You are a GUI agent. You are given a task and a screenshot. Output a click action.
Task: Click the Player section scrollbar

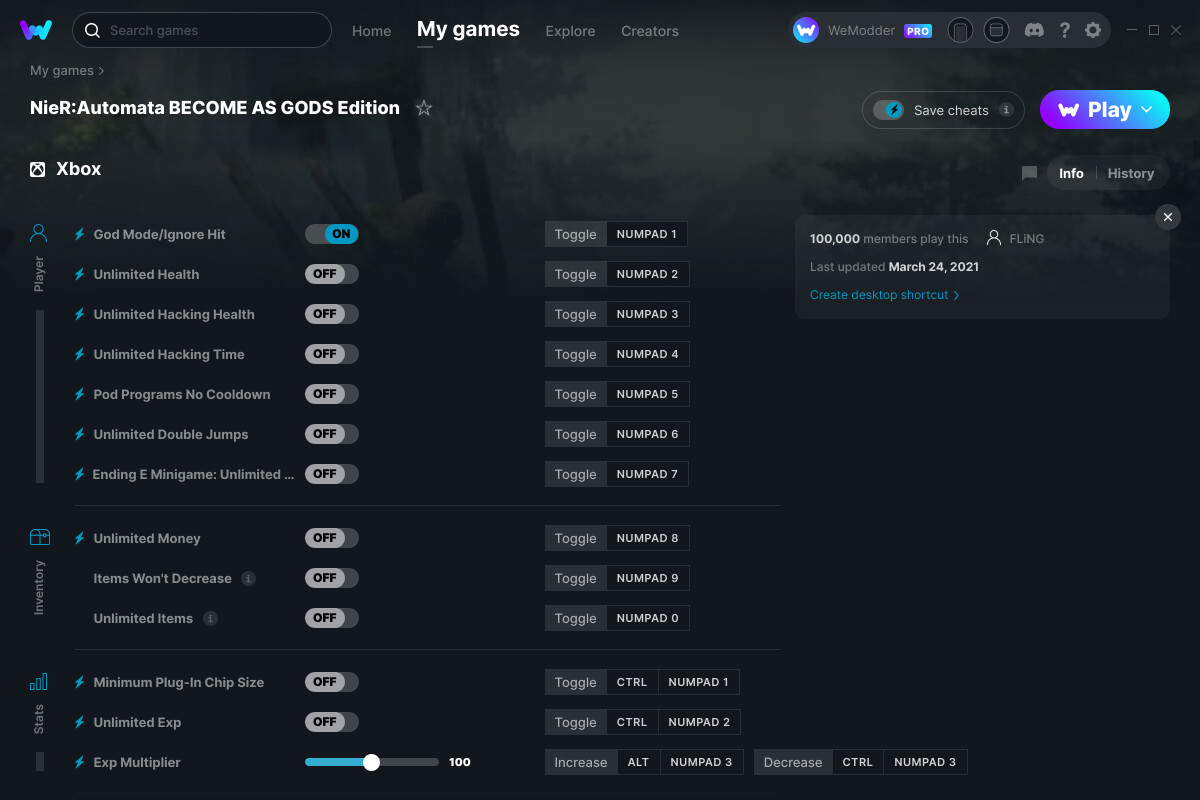(x=40, y=396)
